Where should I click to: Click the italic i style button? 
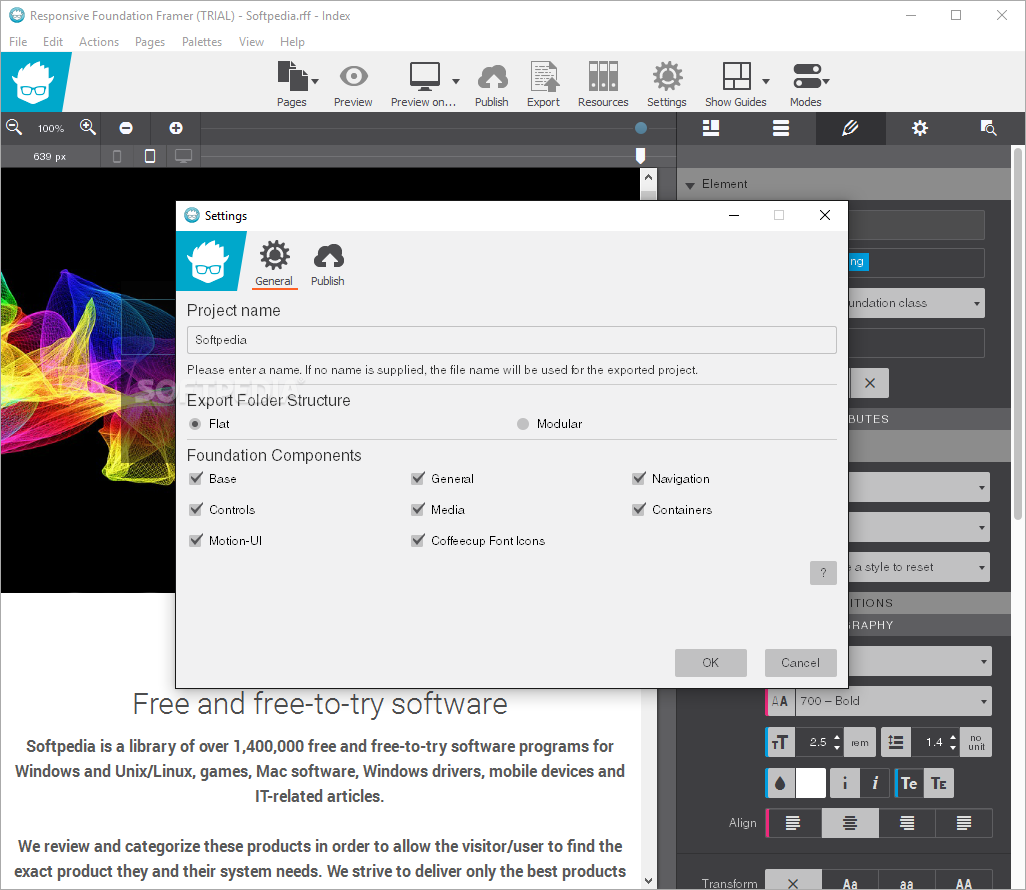click(x=875, y=783)
